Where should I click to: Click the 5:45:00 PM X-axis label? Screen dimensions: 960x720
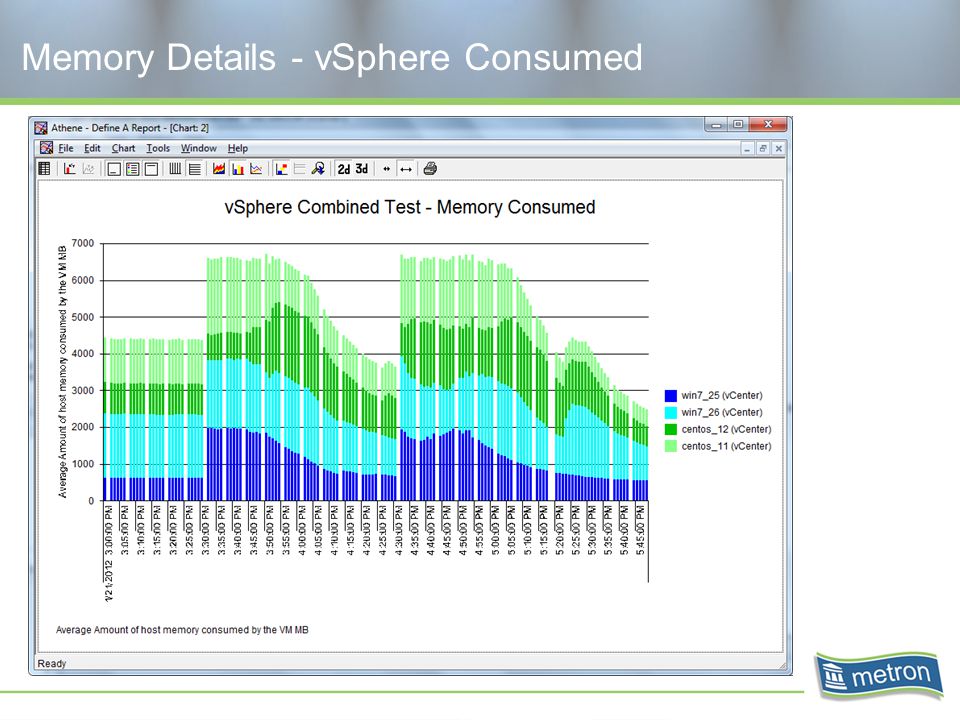640,530
